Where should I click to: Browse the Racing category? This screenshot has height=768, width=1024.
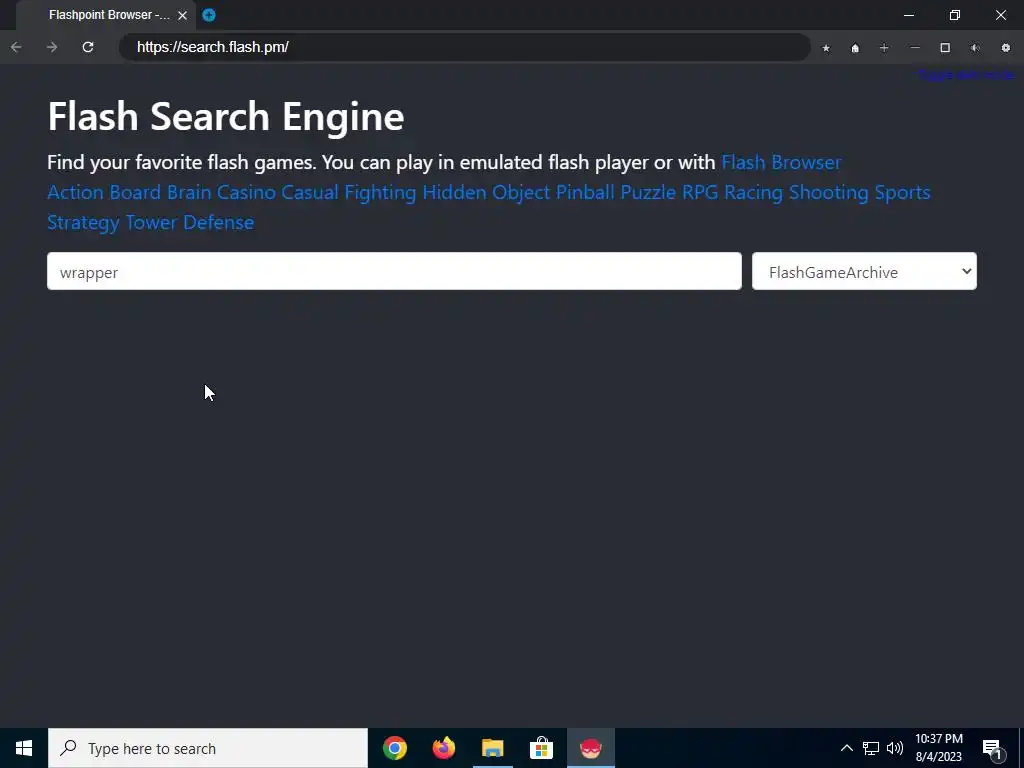[754, 193]
